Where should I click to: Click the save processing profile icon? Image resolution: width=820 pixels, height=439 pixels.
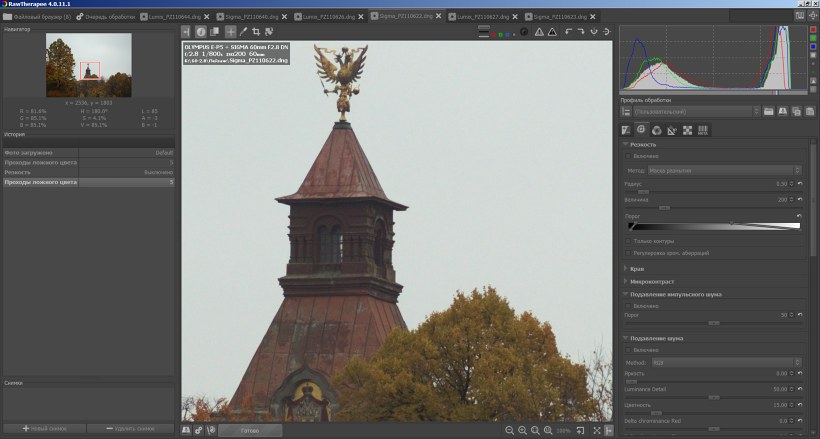coord(783,111)
